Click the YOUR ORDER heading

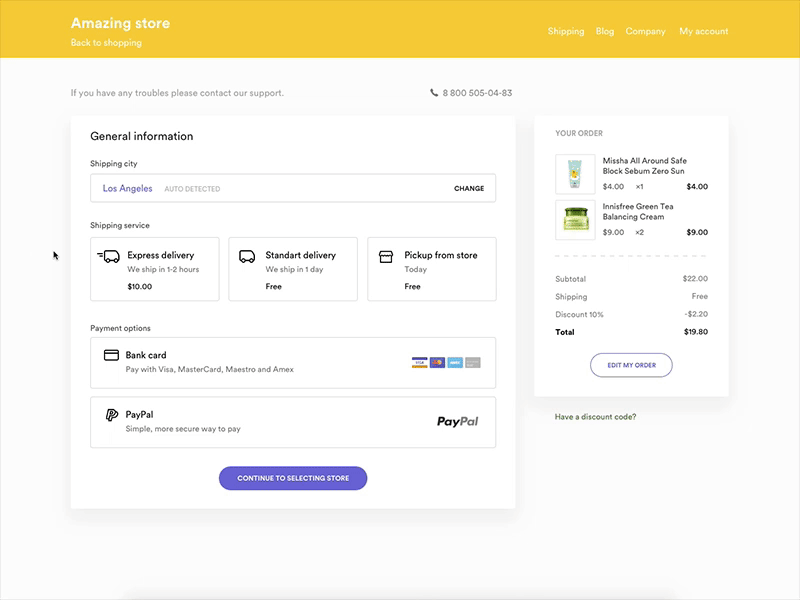[579, 133]
